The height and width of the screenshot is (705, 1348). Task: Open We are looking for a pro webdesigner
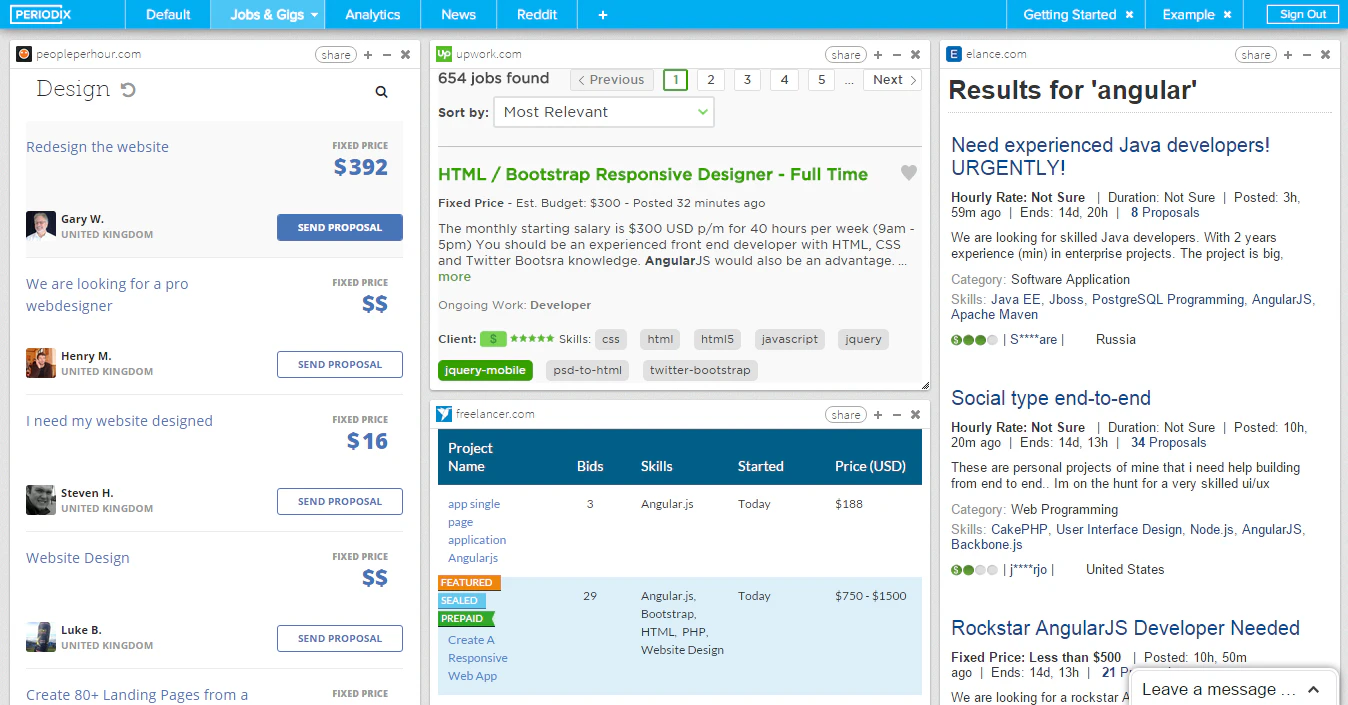coord(107,295)
